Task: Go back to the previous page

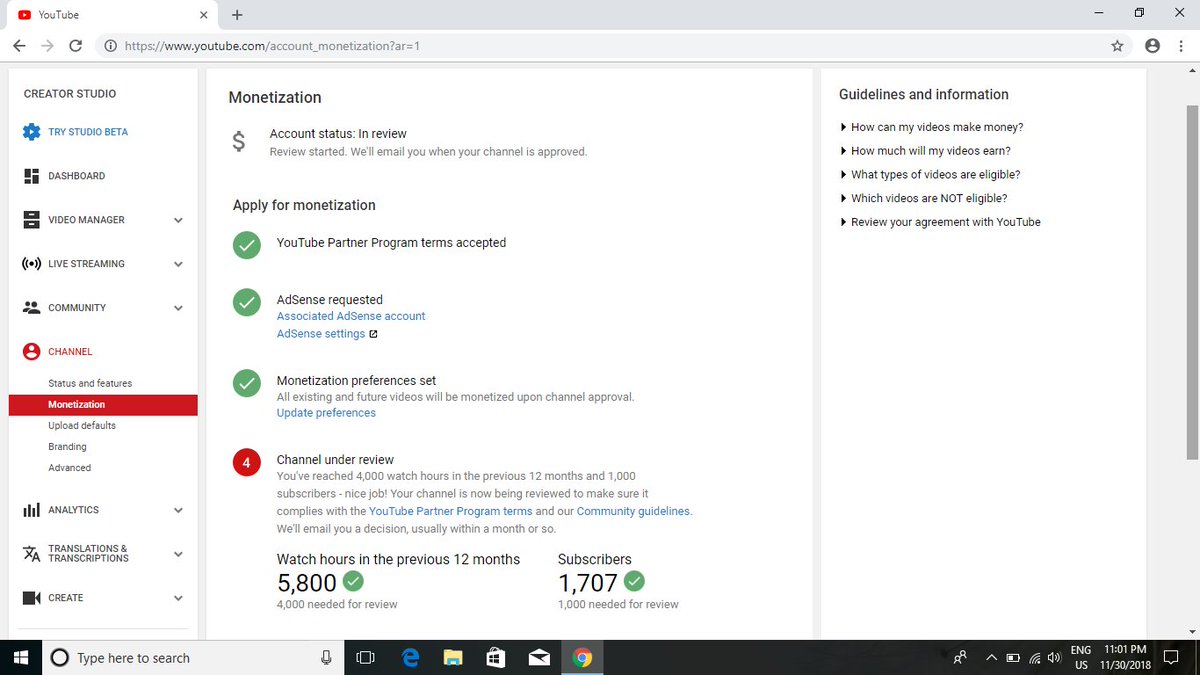Action: (x=19, y=46)
